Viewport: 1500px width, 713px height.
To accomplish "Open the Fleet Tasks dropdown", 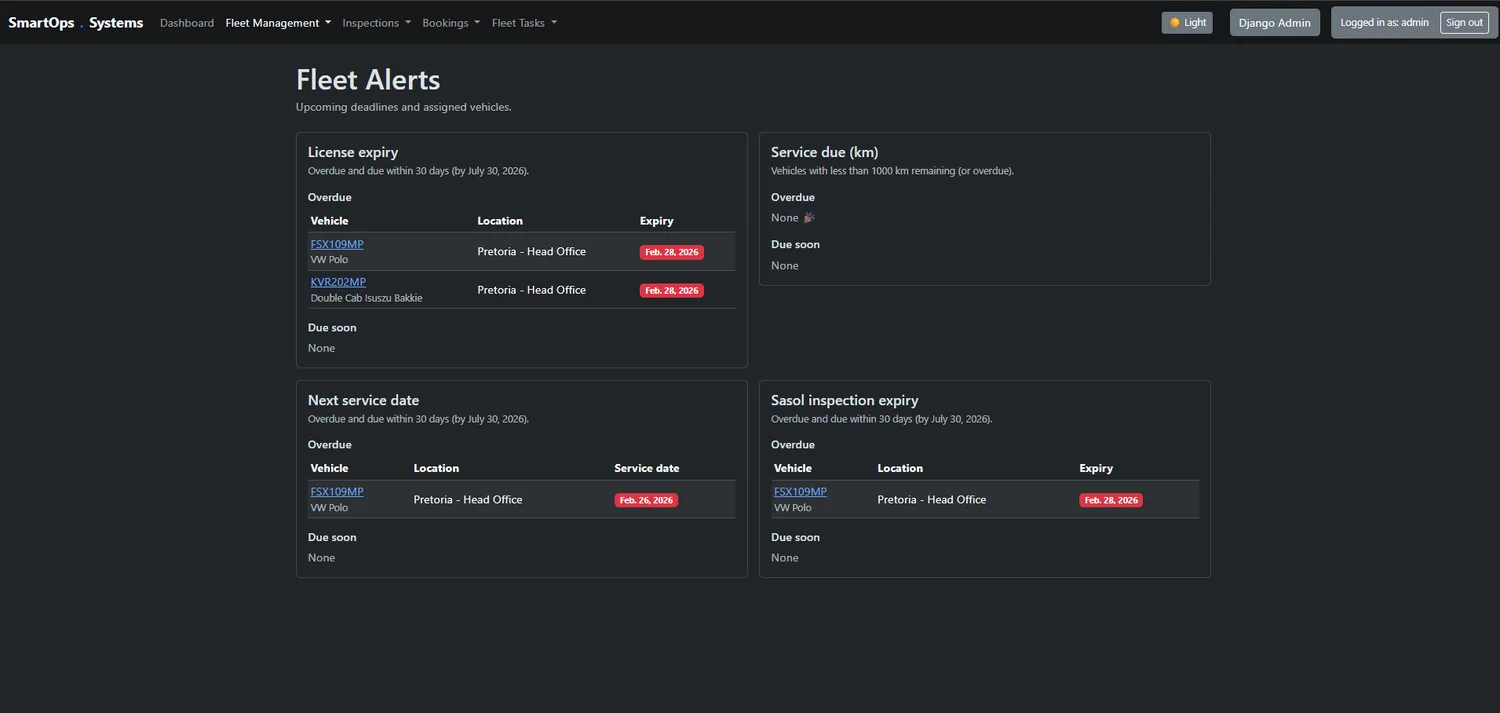I will pyautogui.click(x=524, y=23).
